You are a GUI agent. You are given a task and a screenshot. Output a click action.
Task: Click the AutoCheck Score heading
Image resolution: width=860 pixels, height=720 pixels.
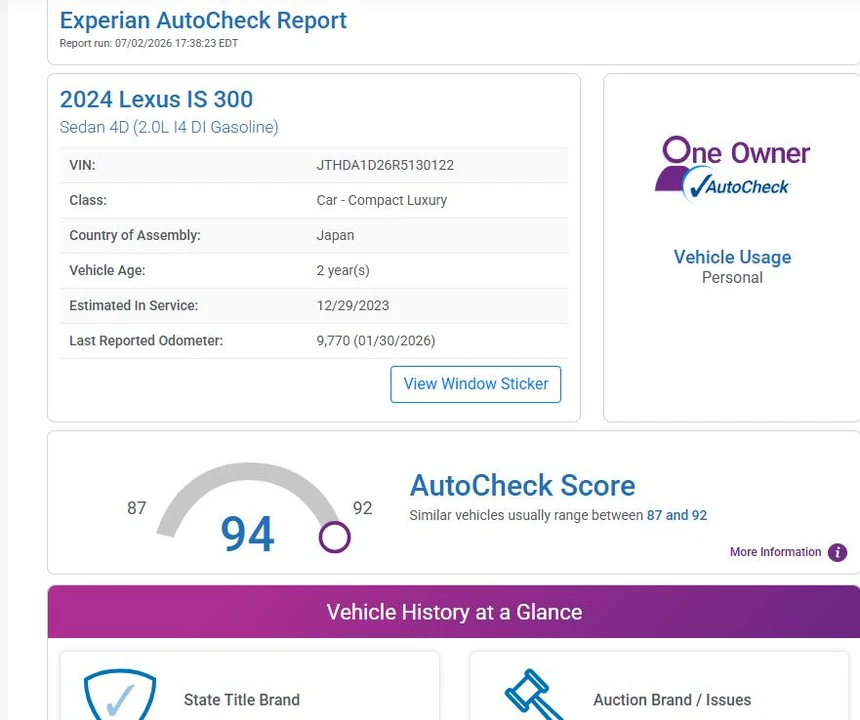click(522, 485)
